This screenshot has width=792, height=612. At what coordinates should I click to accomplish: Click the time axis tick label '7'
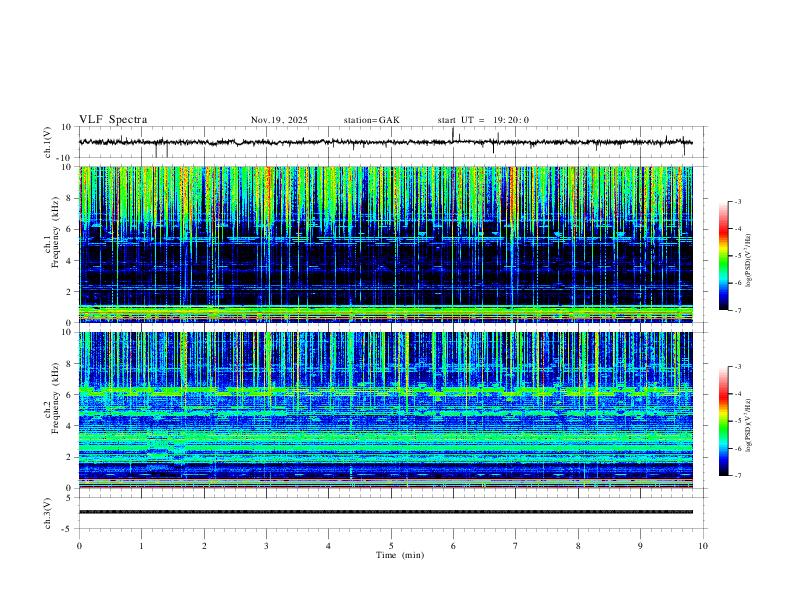pos(516,546)
